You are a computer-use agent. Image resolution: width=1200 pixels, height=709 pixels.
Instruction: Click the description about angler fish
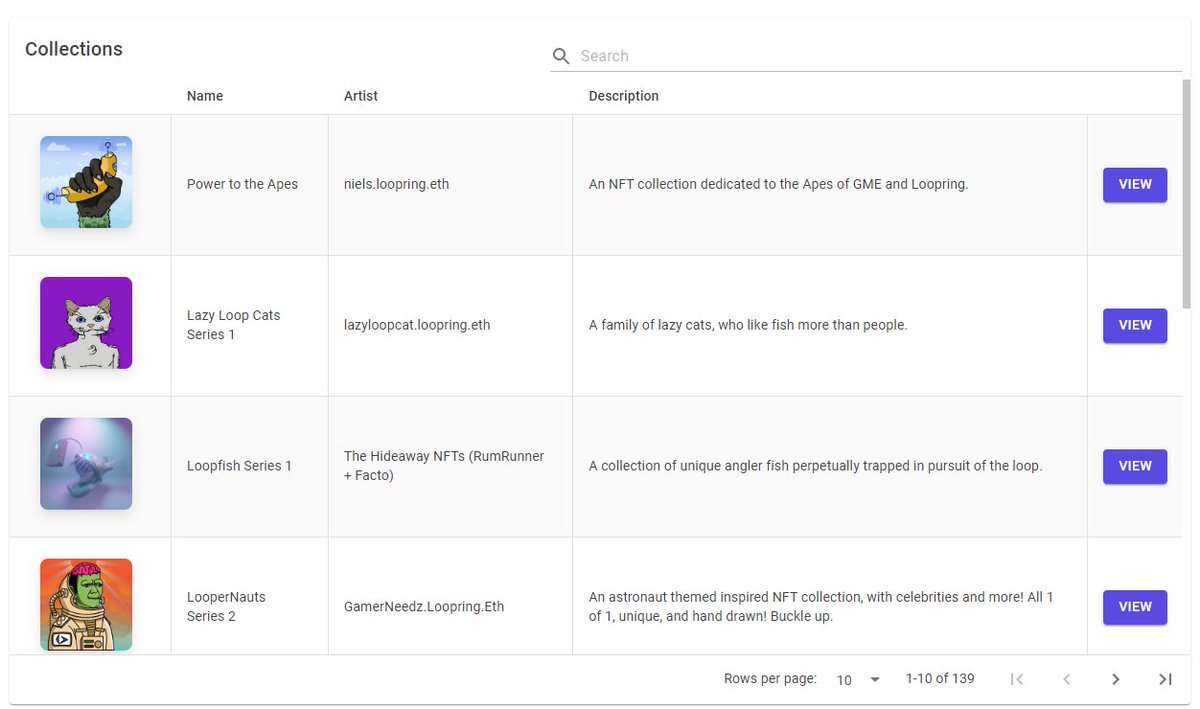click(816, 466)
